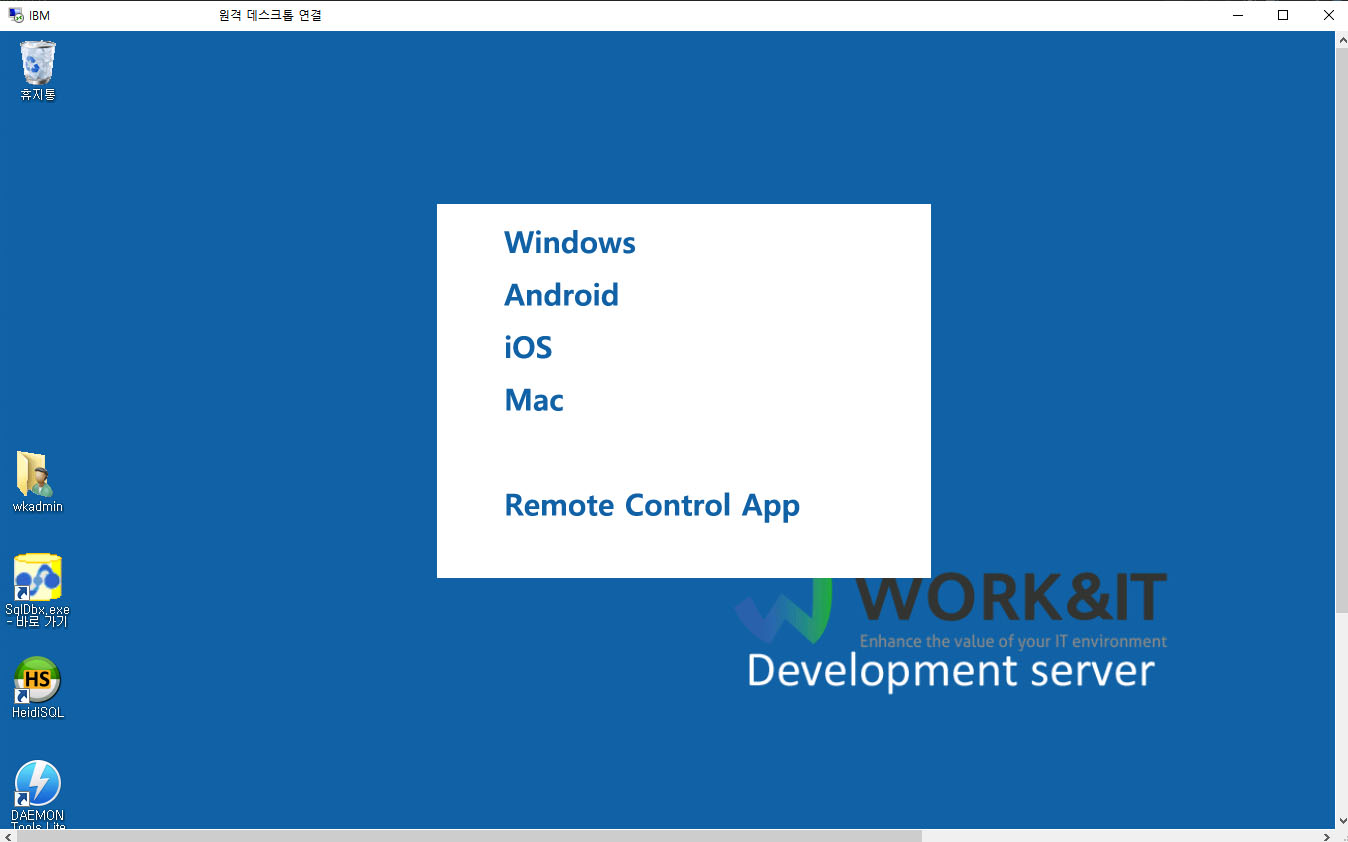
Task: Click the SqlDbx.exe shortcut icon
Action: (x=38, y=579)
